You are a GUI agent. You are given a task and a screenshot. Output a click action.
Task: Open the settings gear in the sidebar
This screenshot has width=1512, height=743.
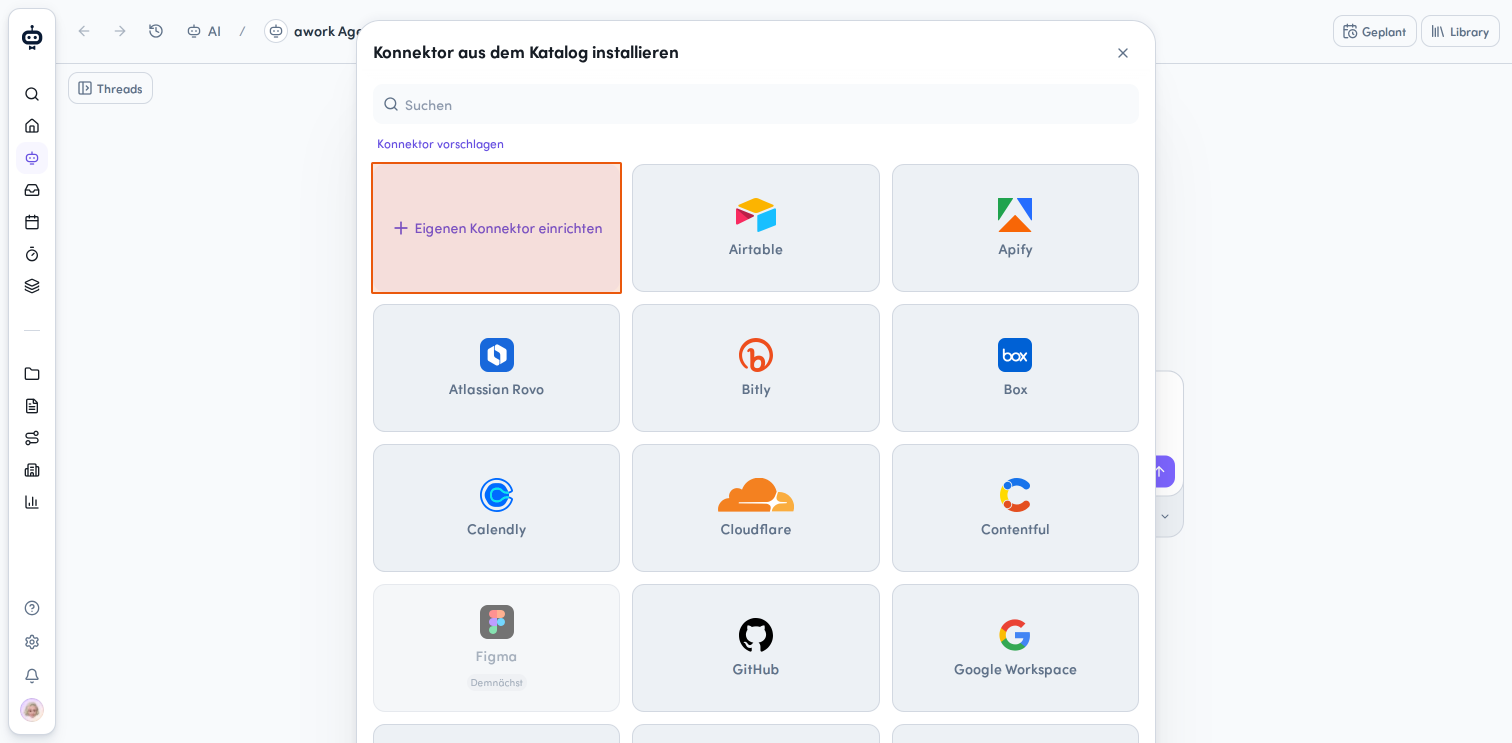[32, 642]
